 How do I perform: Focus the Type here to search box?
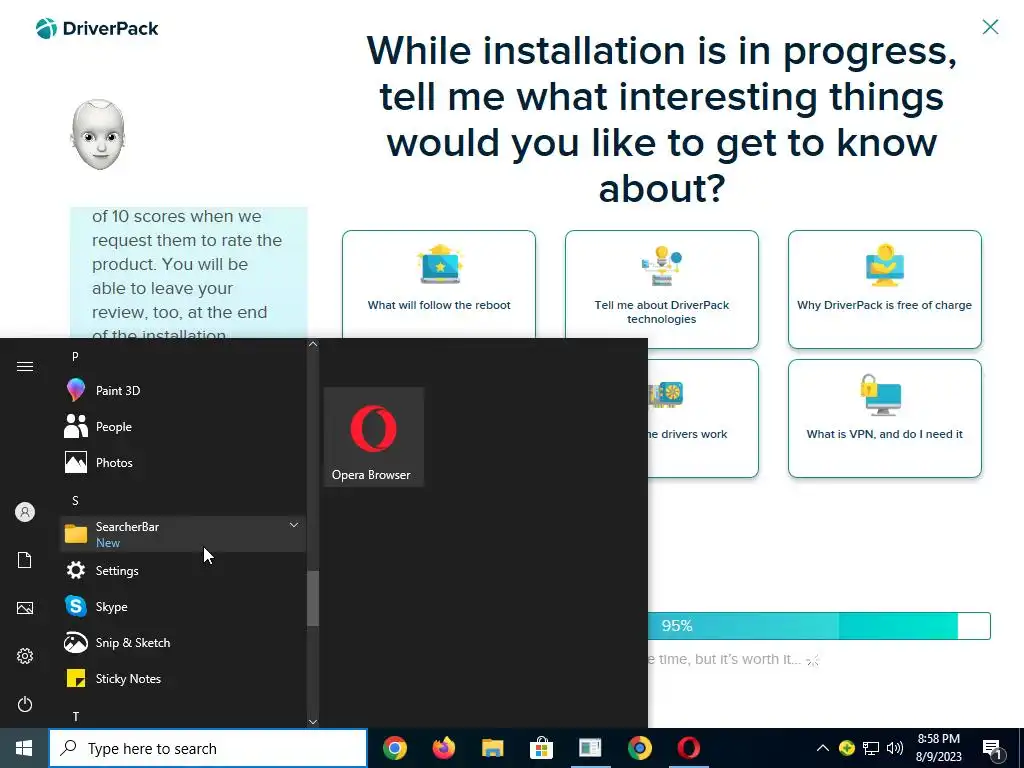208,748
